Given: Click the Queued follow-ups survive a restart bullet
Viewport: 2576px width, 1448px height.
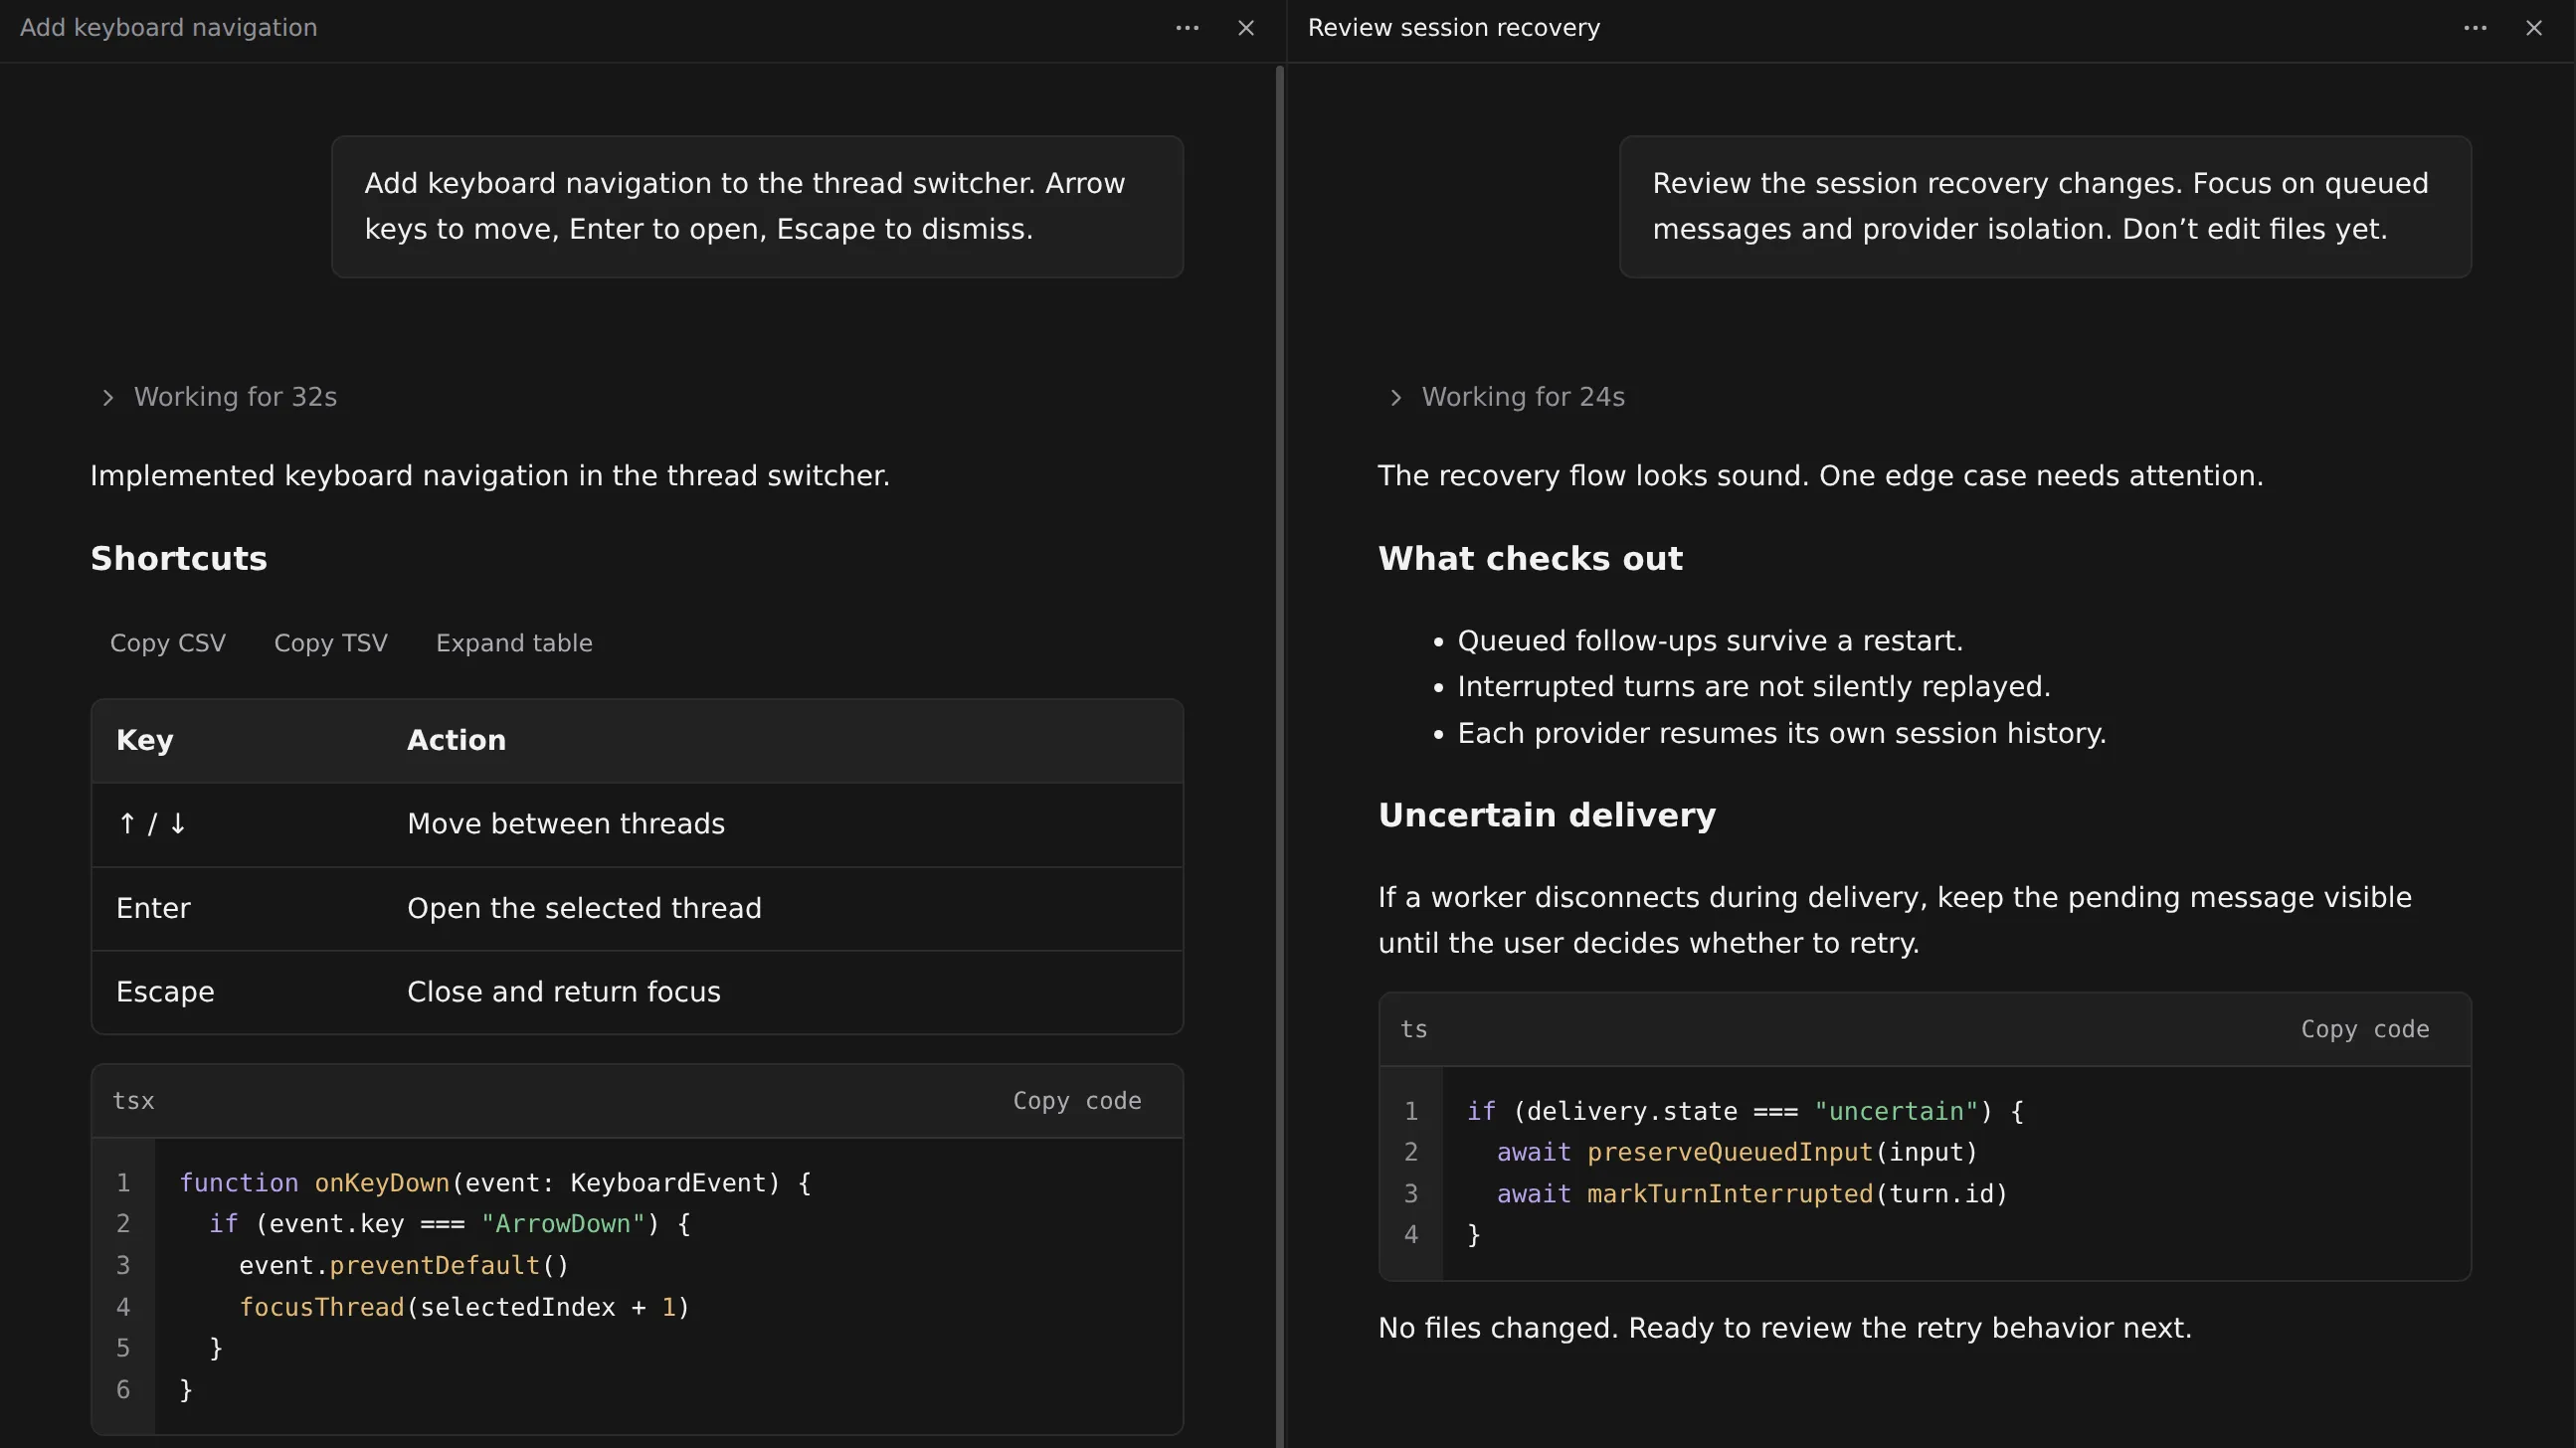Looking at the screenshot, I should pos(1710,641).
